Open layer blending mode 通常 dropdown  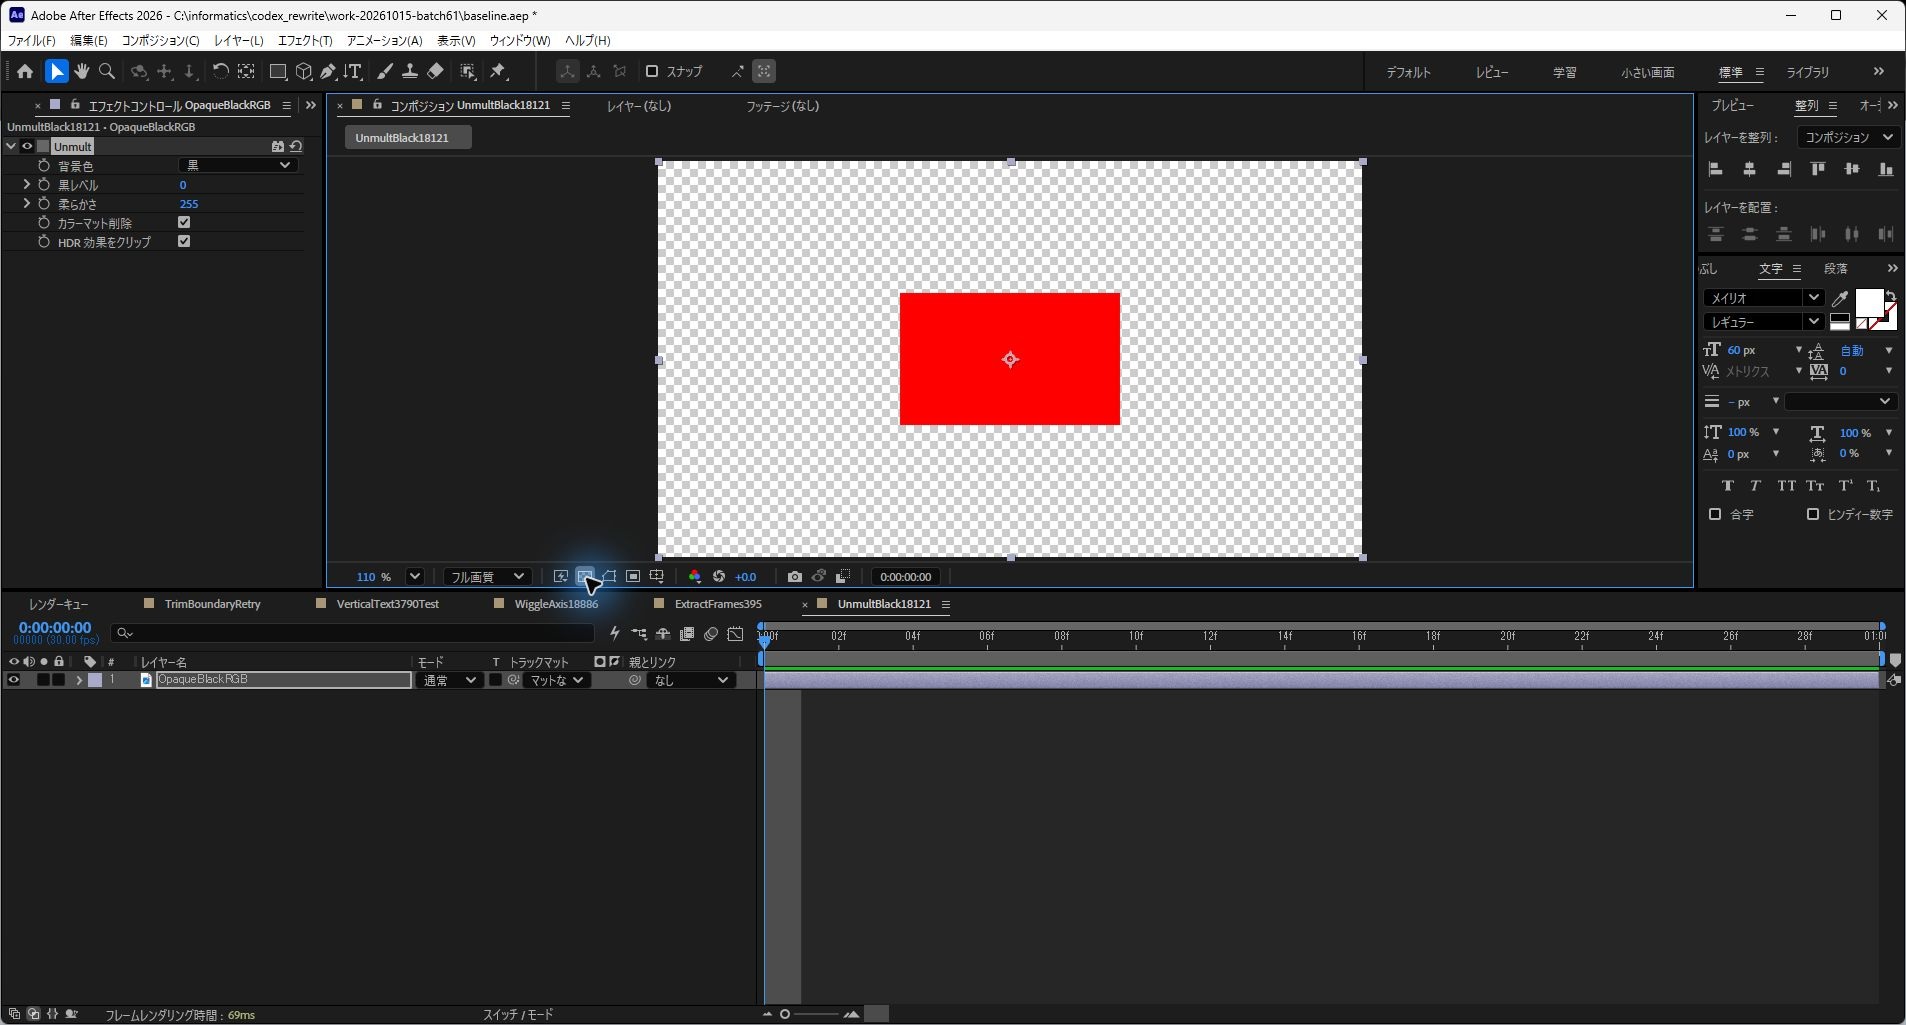click(x=448, y=680)
